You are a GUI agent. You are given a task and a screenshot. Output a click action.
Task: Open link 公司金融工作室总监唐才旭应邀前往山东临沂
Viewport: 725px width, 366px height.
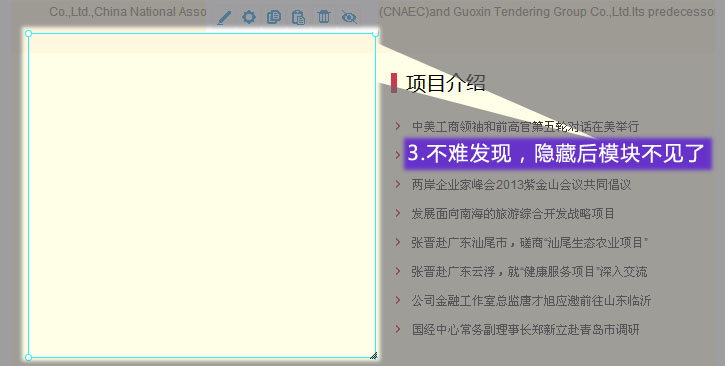point(531,301)
